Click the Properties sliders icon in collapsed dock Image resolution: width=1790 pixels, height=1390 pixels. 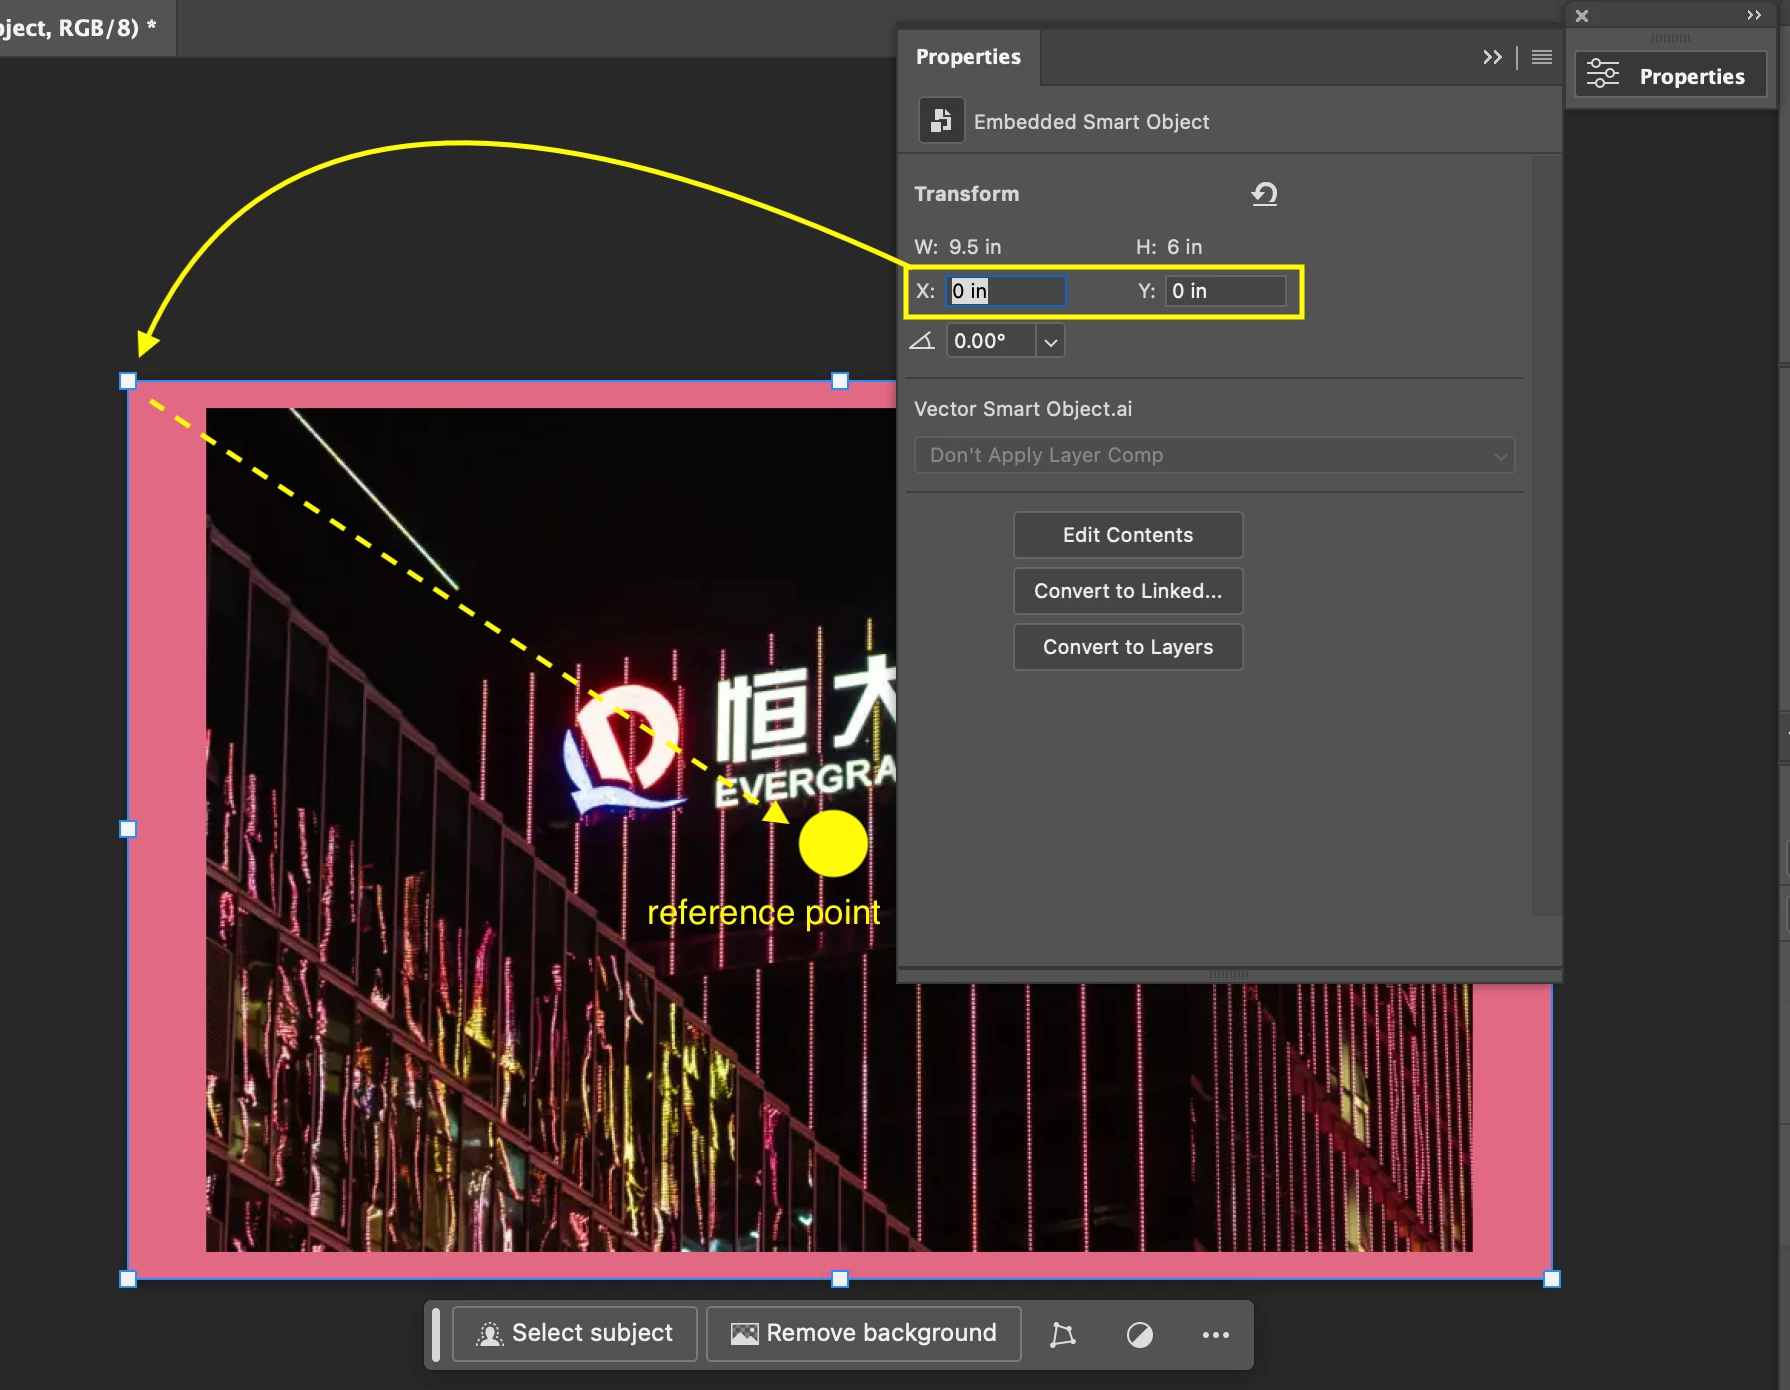point(1602,75)
